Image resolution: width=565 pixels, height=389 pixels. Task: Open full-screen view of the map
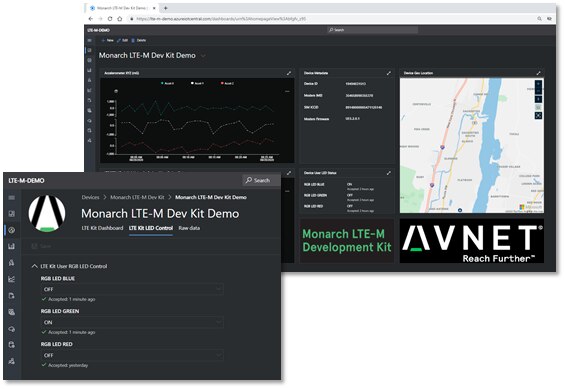tap(538, 116)
